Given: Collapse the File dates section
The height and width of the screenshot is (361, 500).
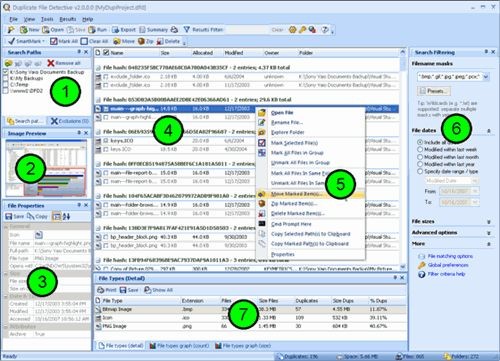Looking at the screenshot, I should 489,131.
